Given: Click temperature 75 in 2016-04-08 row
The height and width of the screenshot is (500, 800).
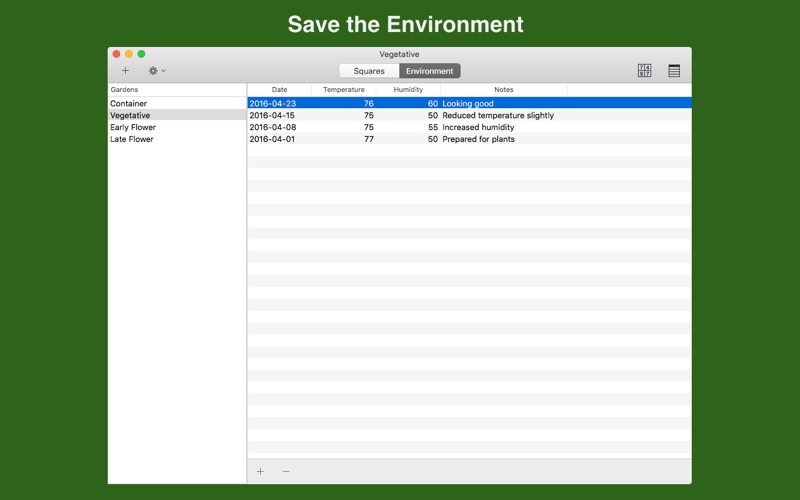Looking at the screenshot, I should [369, 127].
